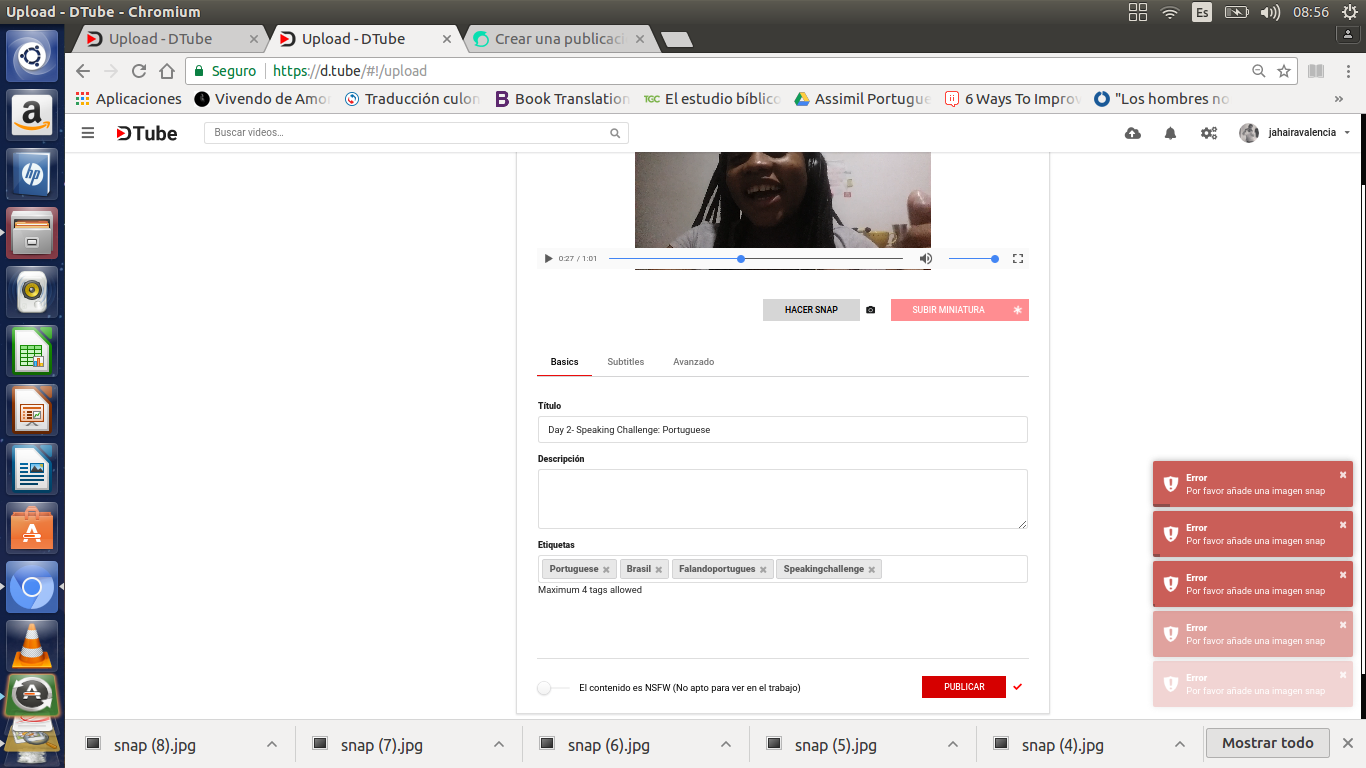This screenshot has height=768, width=1366.
Task: Open the DTube settings gears icon
Action: [1209, 133]
